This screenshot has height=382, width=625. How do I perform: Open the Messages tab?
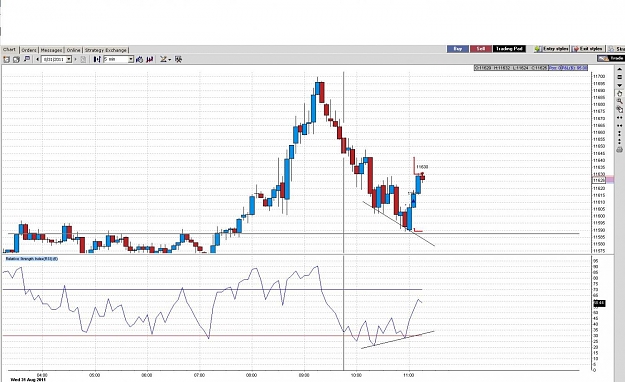pos(51,50)
